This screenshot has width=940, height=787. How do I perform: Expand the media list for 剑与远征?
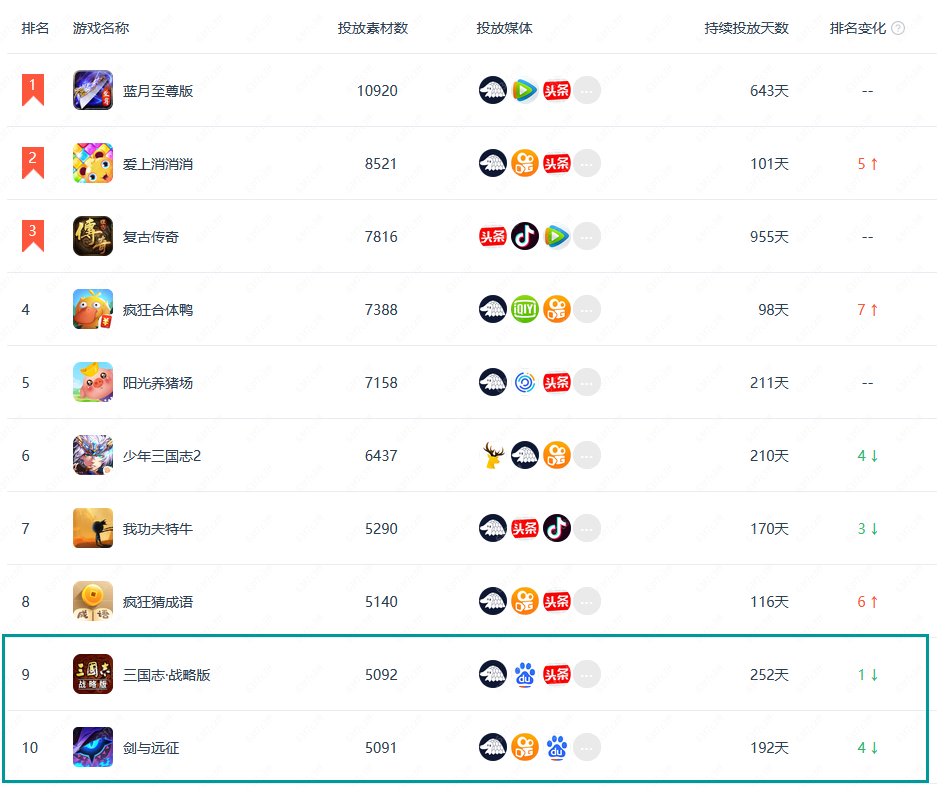(587, 747)
